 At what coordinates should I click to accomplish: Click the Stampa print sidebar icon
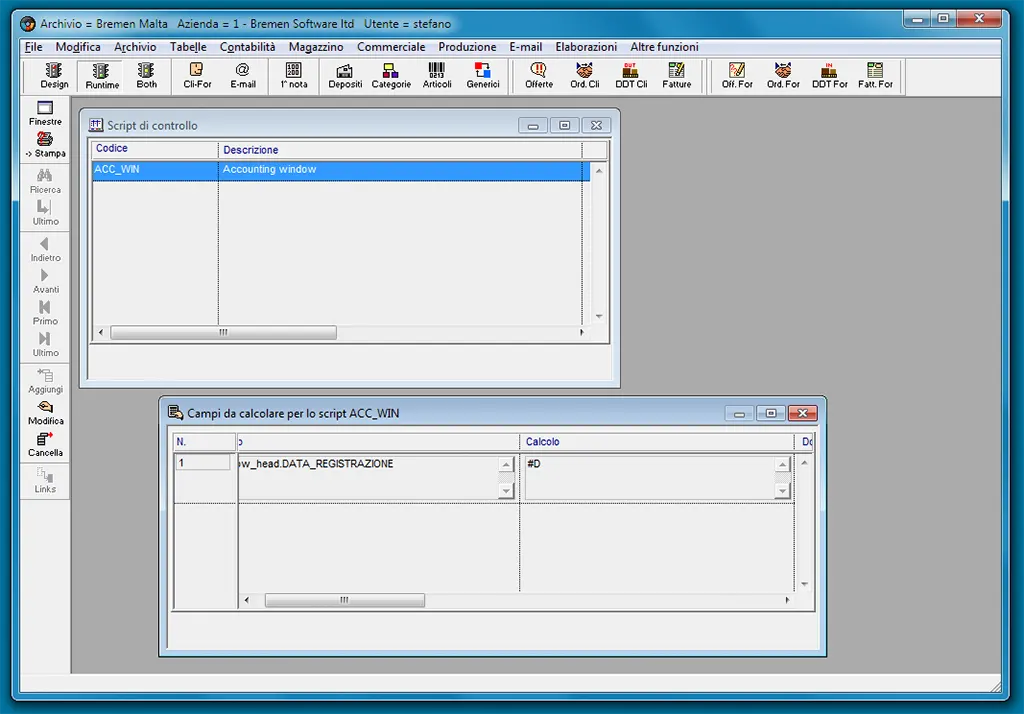click(45, 145)
